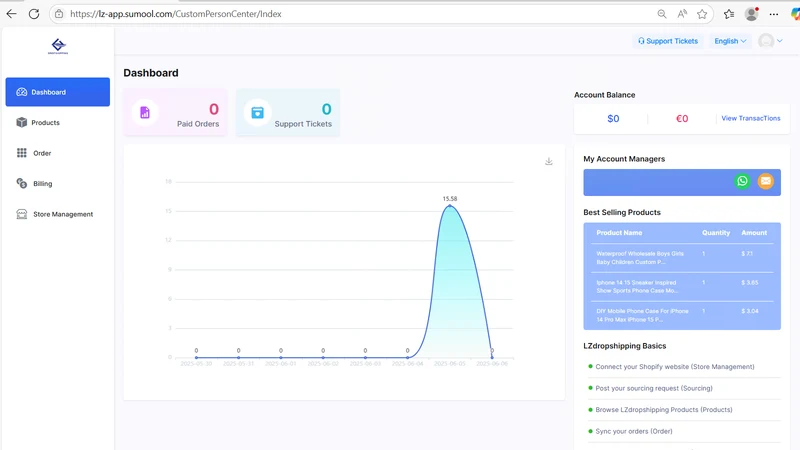800x450 pixels.
Task: Go to Products menu item
Action: [x=58, y=122]
